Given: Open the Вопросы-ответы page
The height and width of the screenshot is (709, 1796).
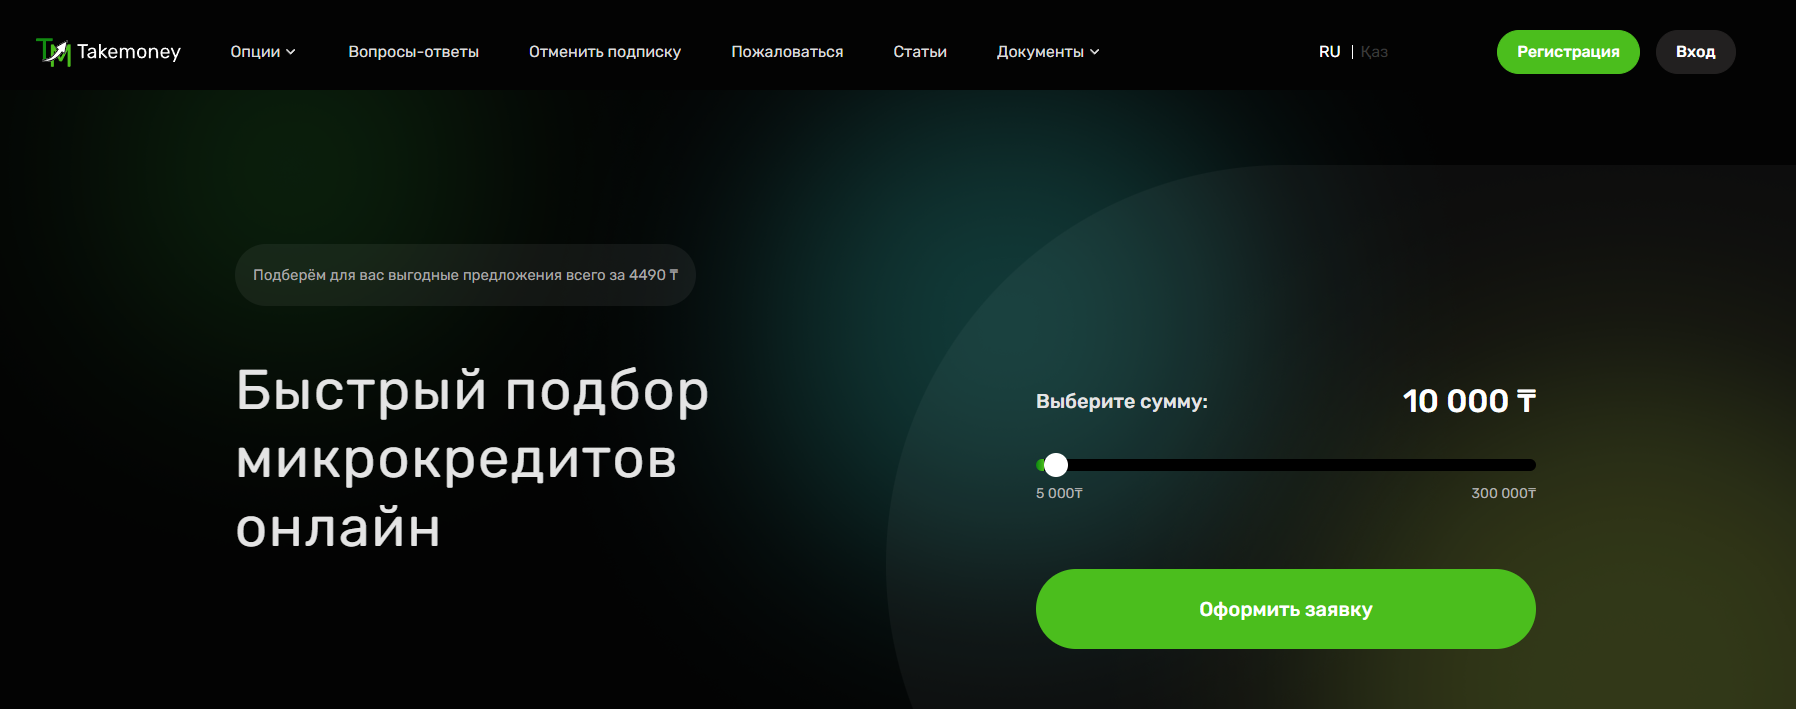Looking at the screenshot, I should click(413, 52).
